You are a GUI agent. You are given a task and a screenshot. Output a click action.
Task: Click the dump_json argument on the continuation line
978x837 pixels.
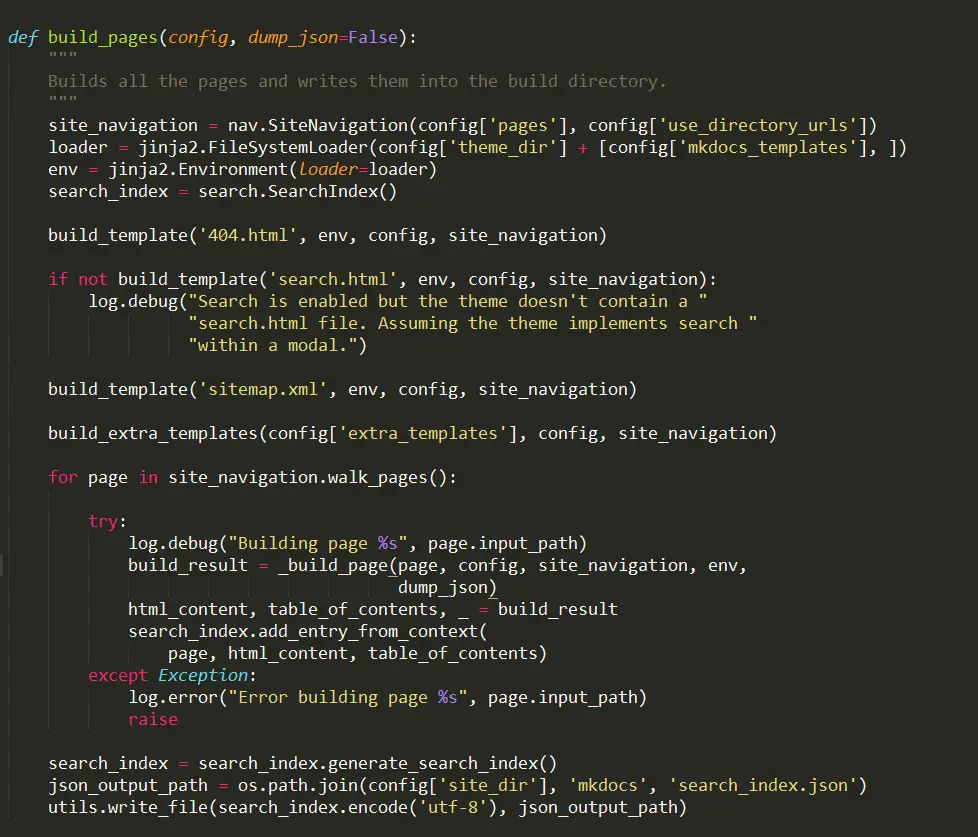pos(442,587)
